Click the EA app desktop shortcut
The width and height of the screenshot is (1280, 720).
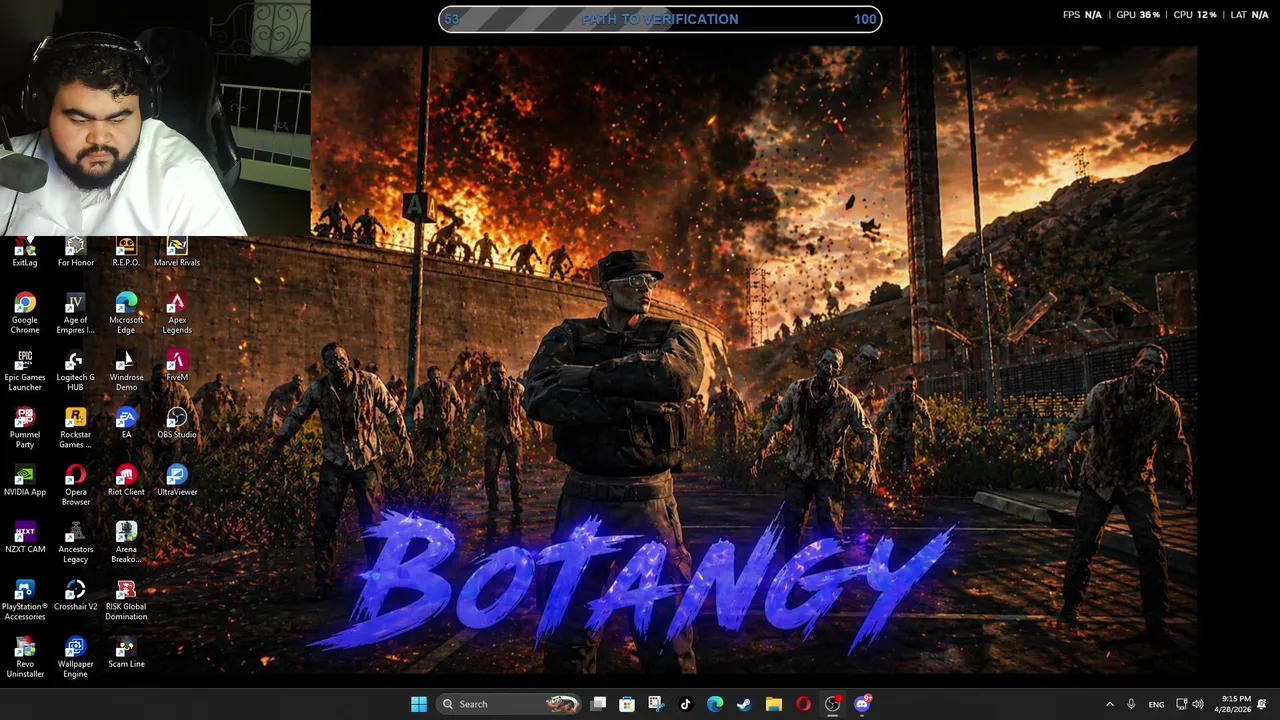pyautogui.click(x=126, y=423)
